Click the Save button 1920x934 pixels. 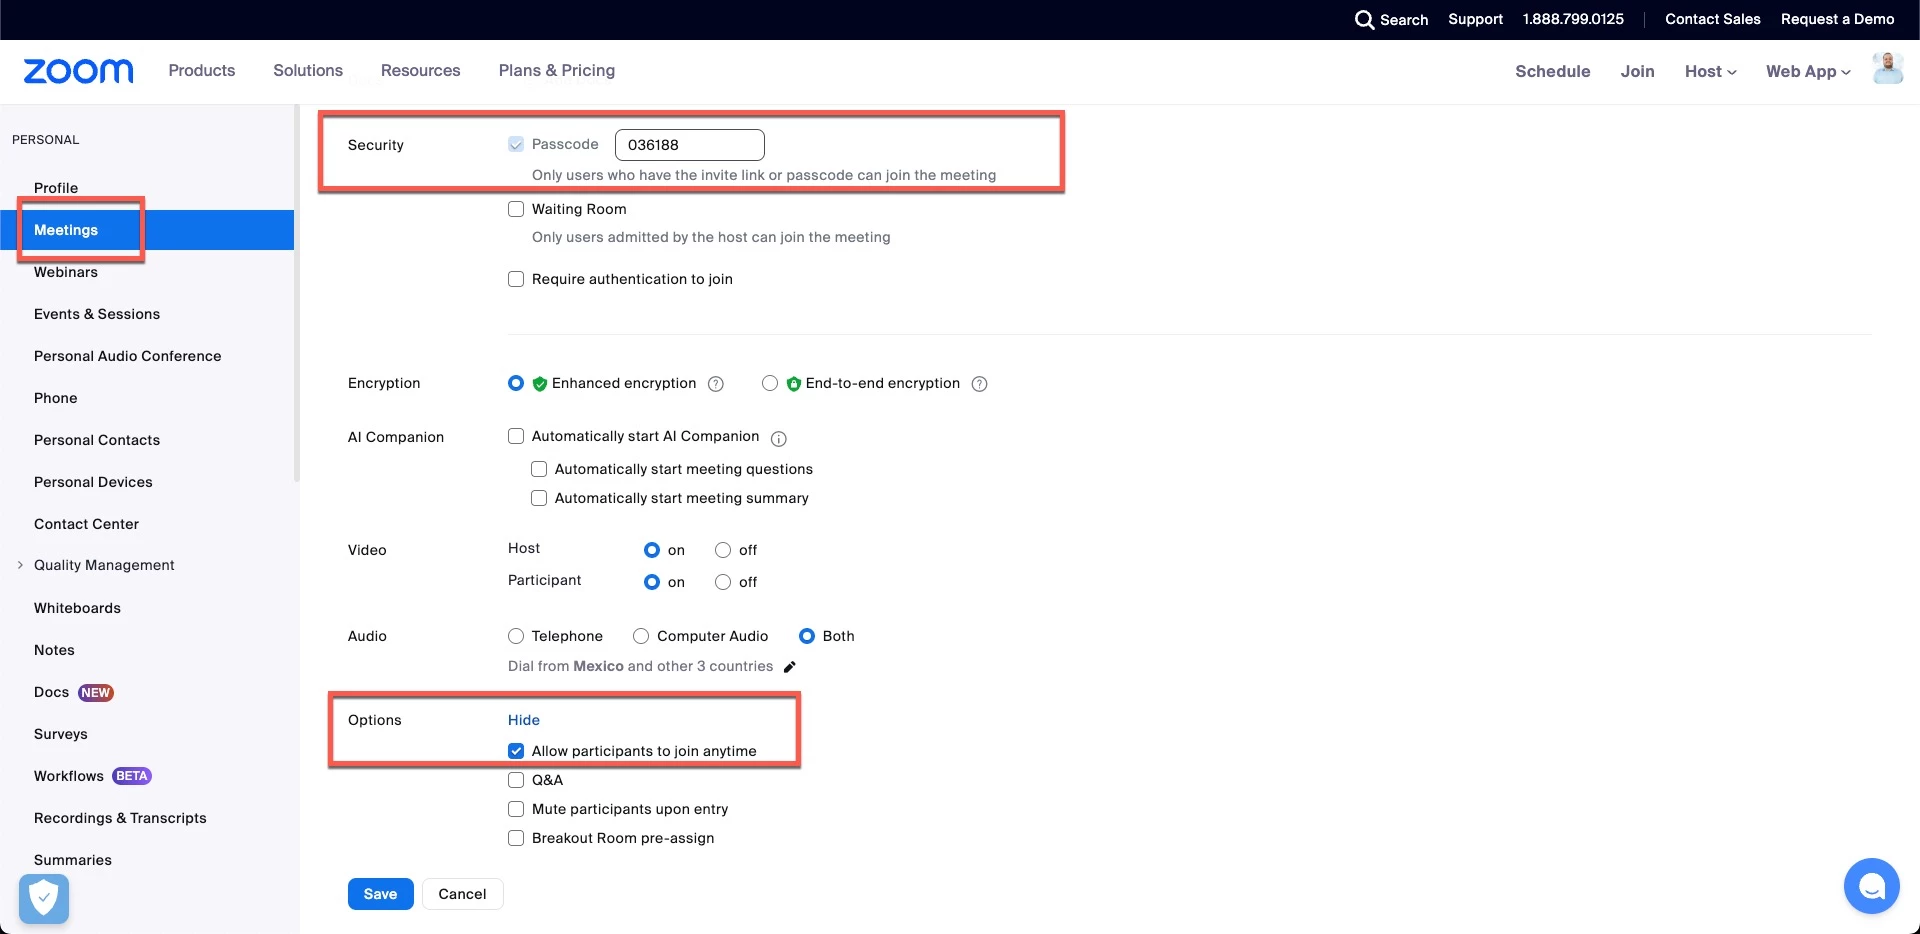pos(380,894)
